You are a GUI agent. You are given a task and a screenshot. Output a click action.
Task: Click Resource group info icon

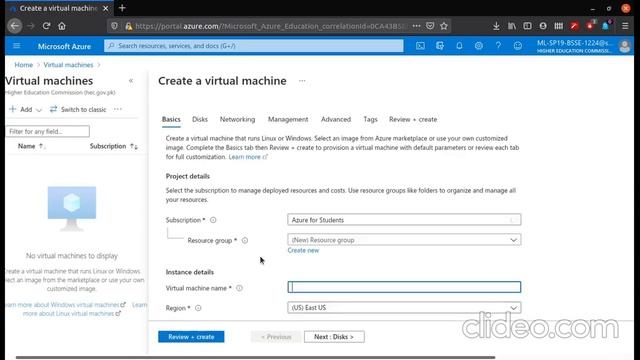pos(245,240)
